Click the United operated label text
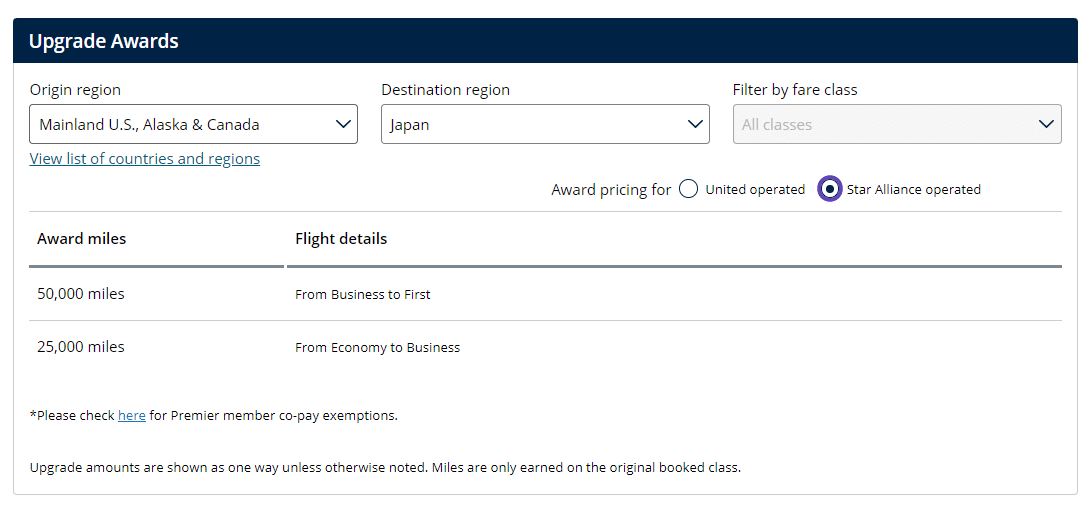The height and width of the screenshot is (508, 1088). pos(754,189)
